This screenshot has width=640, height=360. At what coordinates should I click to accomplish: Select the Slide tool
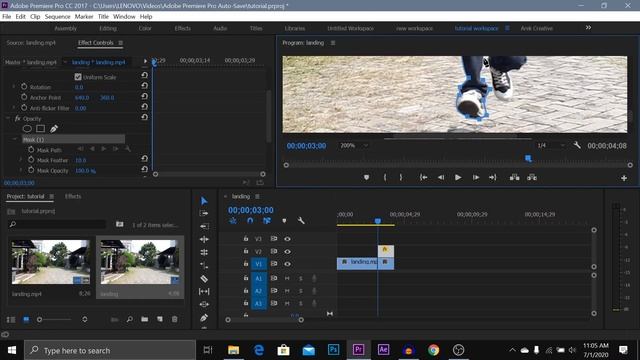click(x=204, y=304)
